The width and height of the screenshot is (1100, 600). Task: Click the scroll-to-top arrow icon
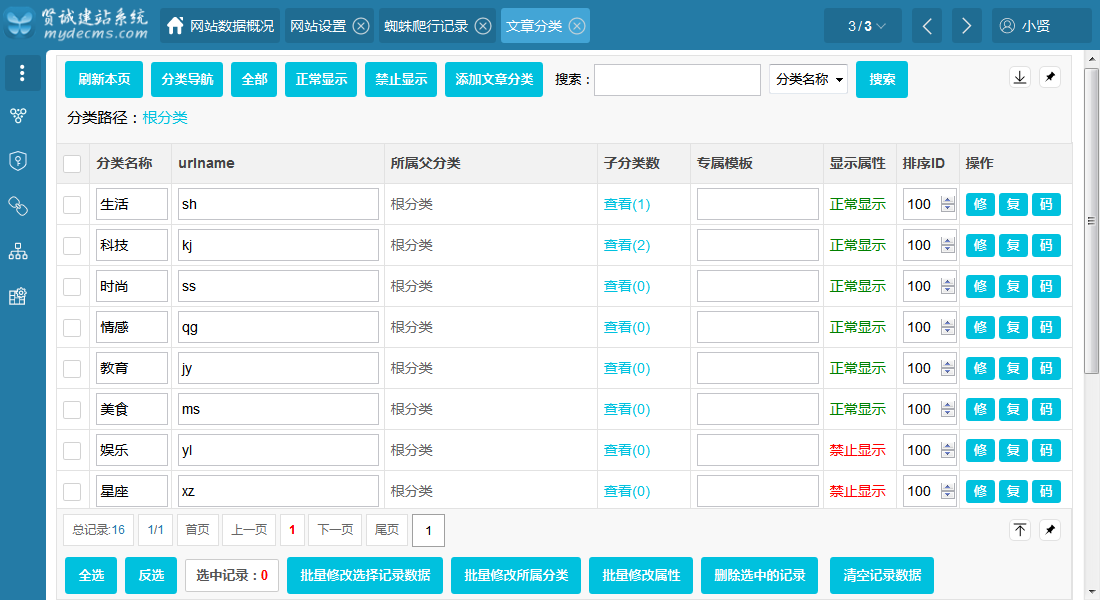pyautogui.click(x=1020, y=530)
